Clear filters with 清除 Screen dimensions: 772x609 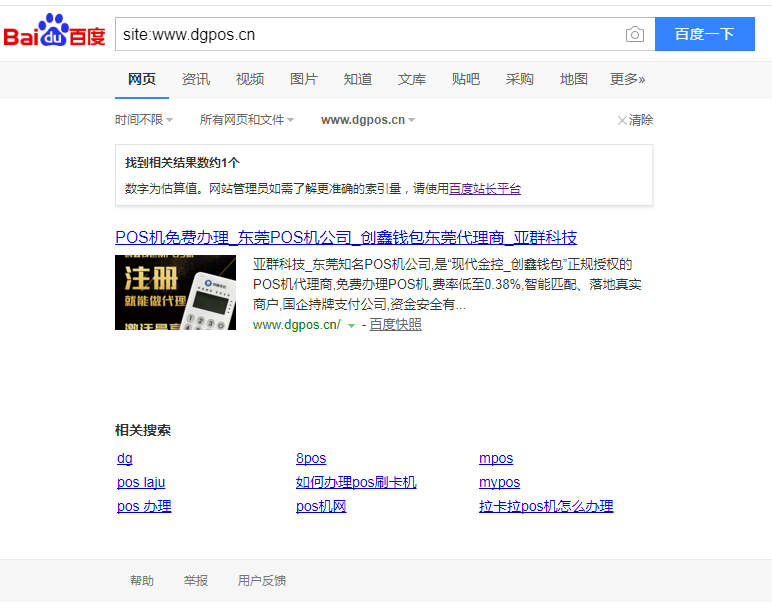(x=635, y=120)
